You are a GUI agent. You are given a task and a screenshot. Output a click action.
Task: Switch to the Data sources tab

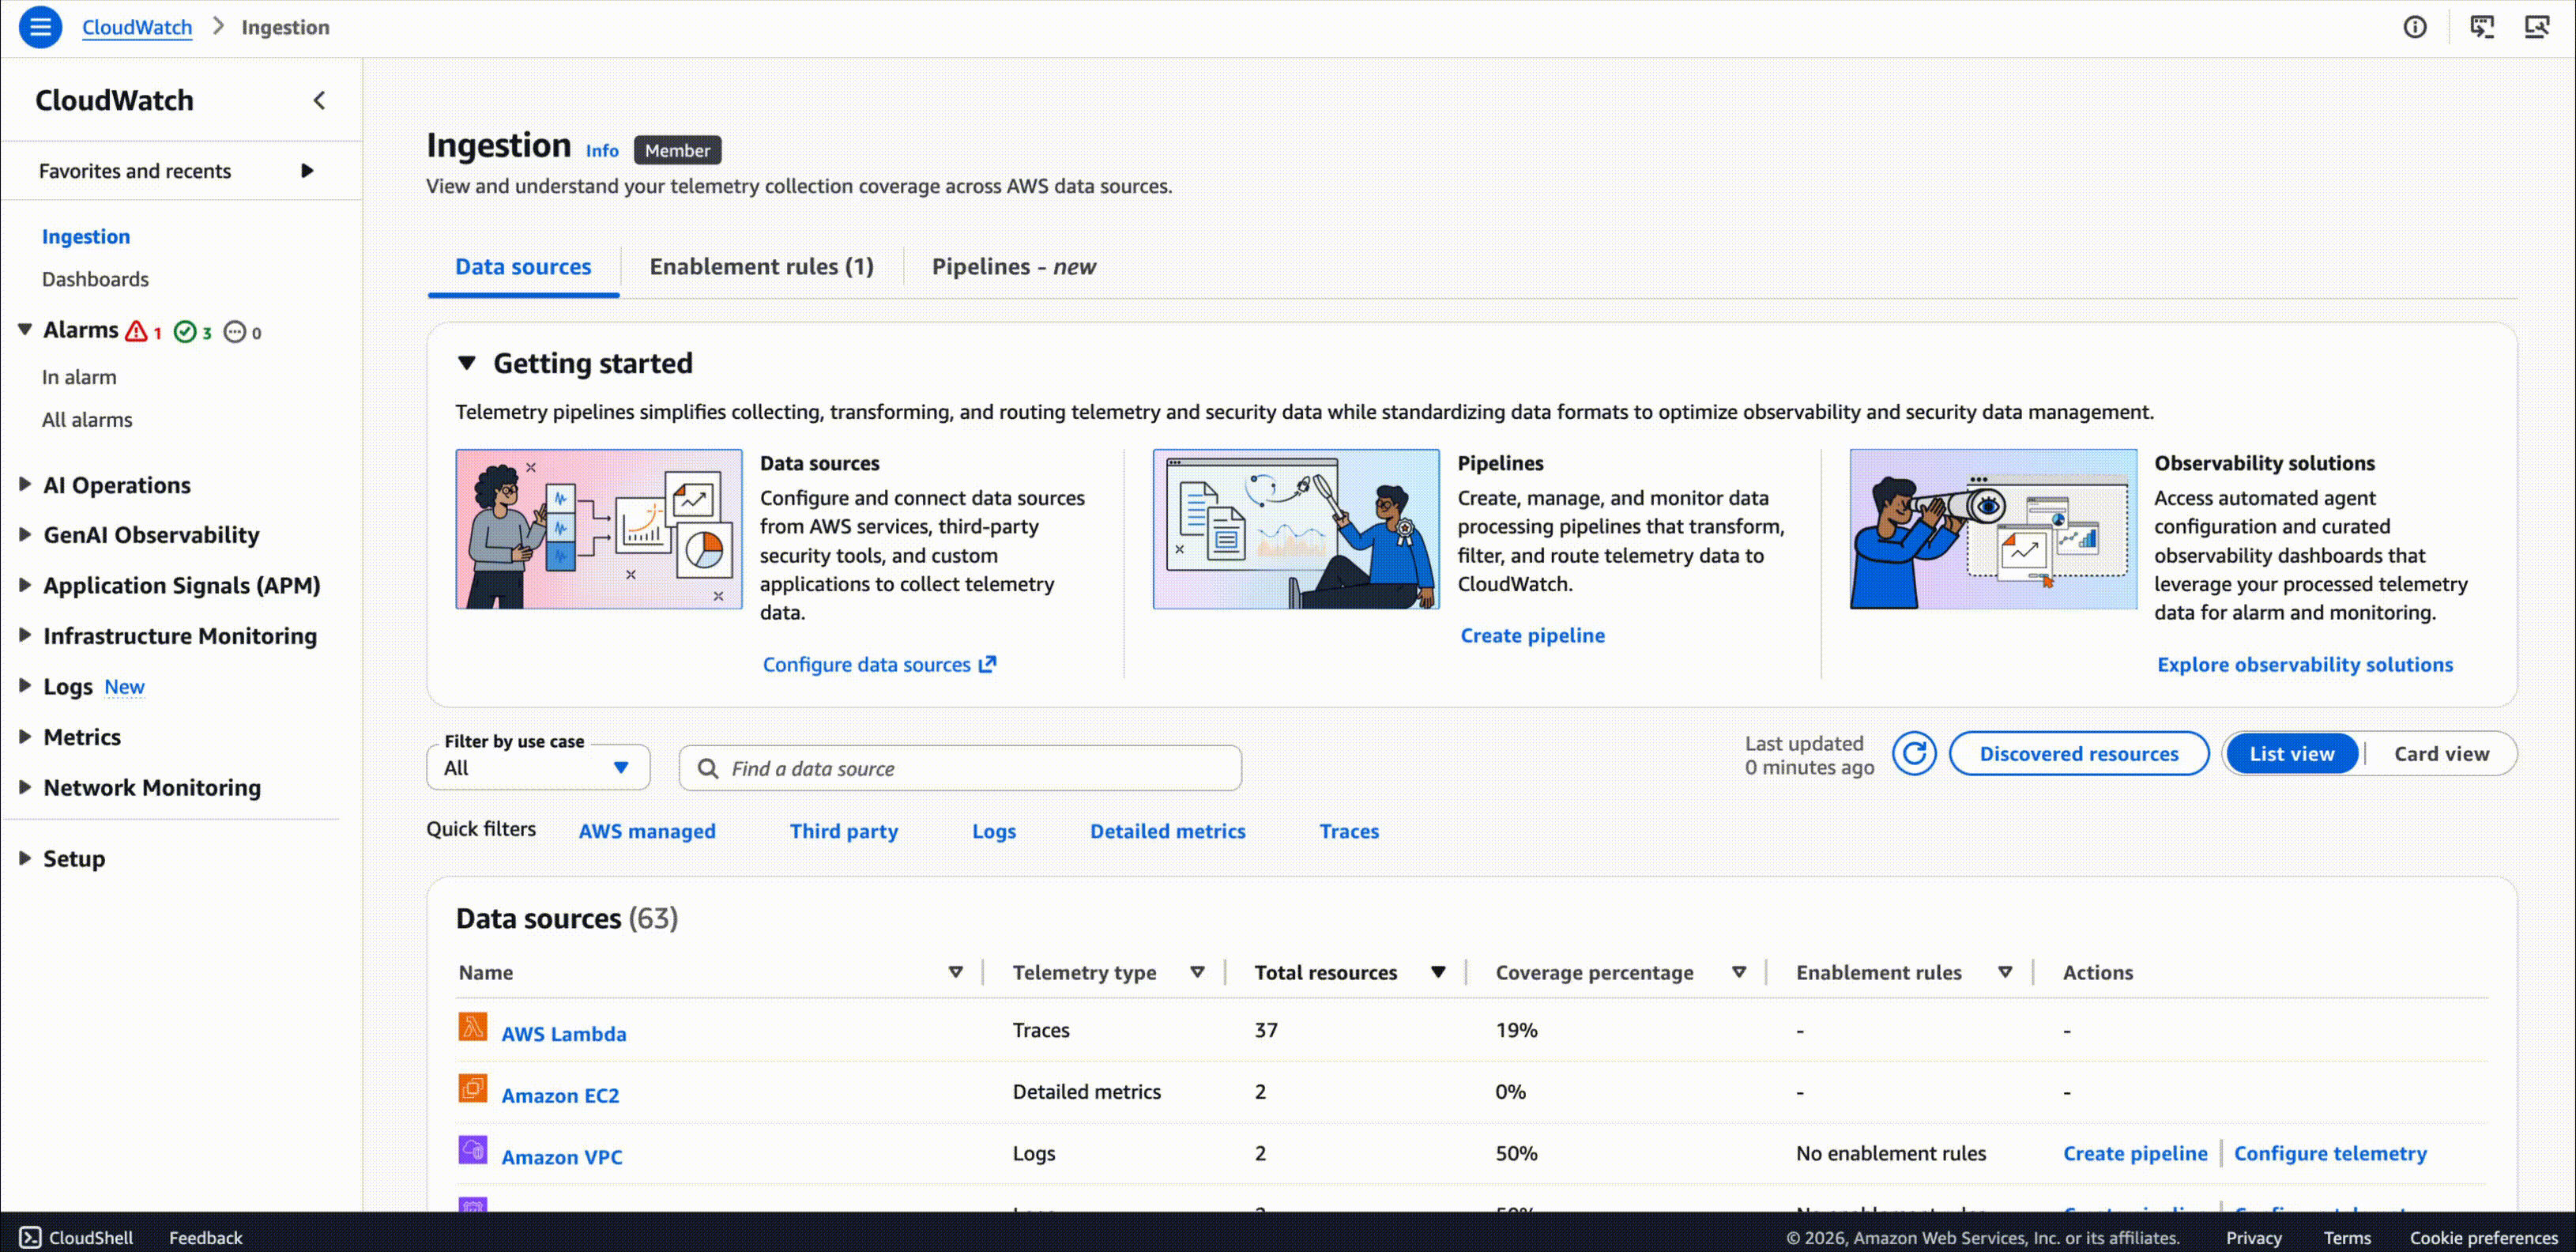(523, 267)
